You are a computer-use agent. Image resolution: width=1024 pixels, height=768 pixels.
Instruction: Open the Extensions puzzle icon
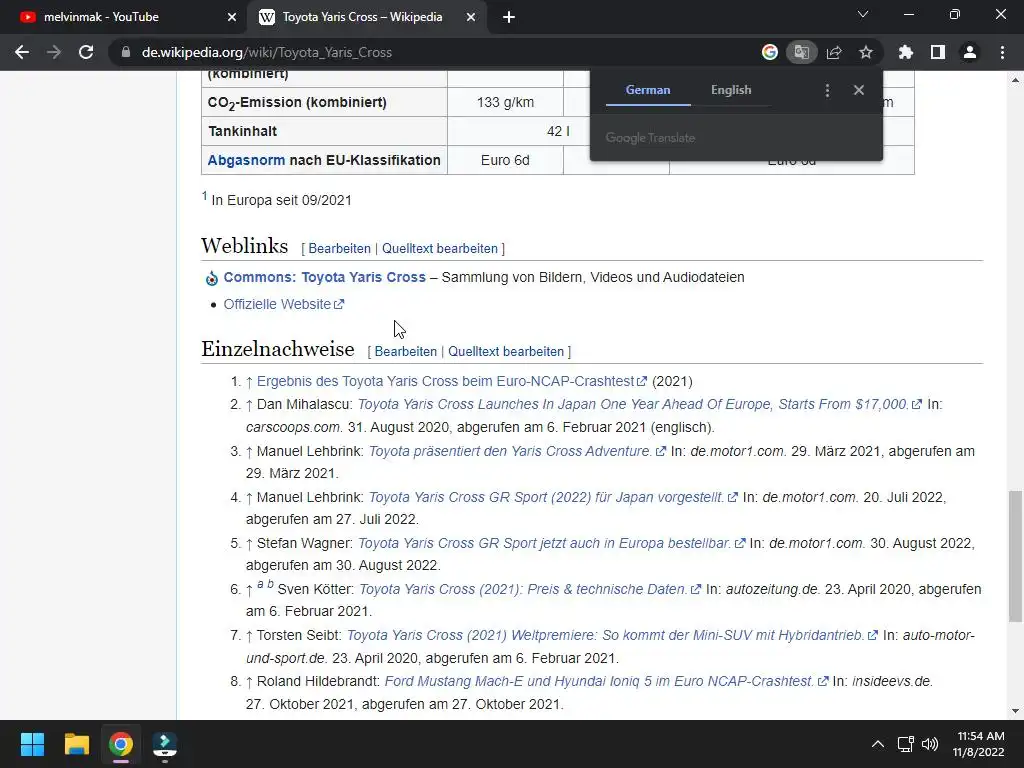(906, 52)
